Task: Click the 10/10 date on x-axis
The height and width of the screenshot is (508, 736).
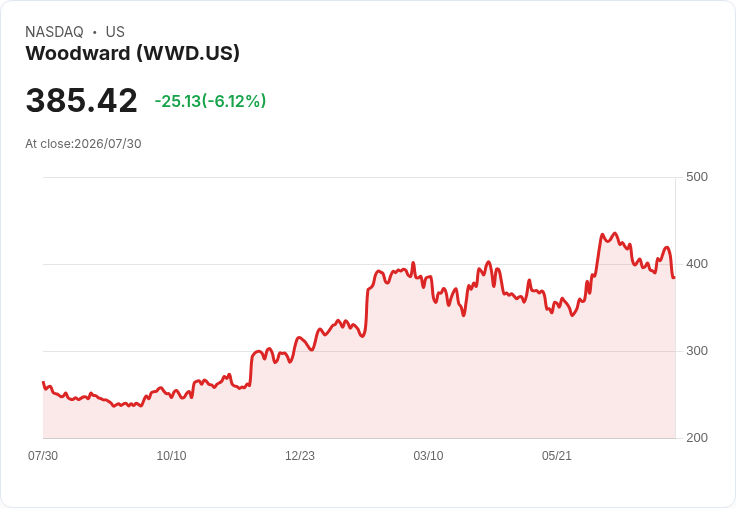Action: pyautogui.click(x=171, y=456)
